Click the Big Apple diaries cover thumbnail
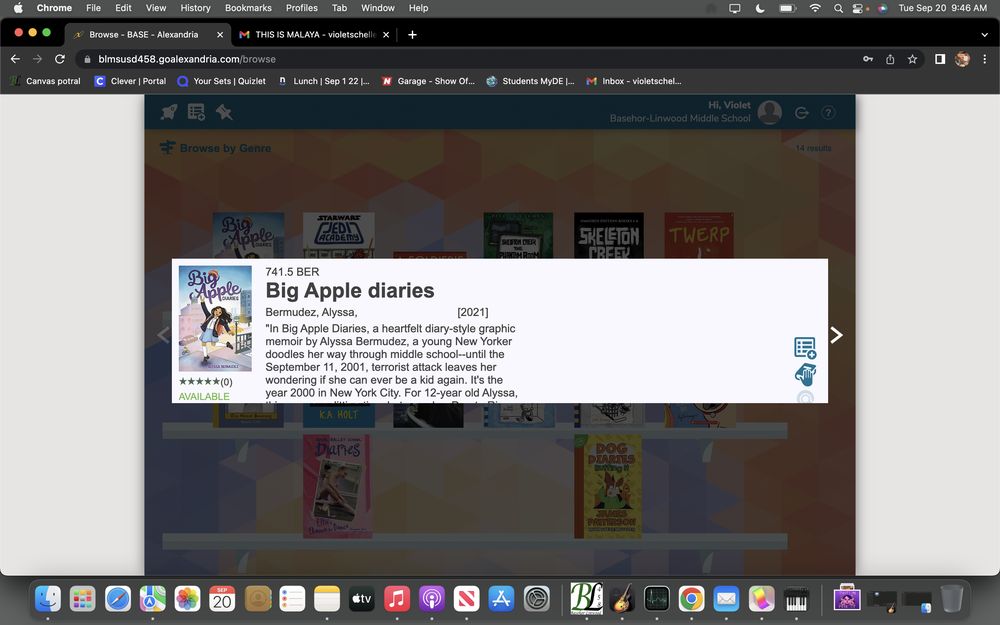 coord(215,319)
